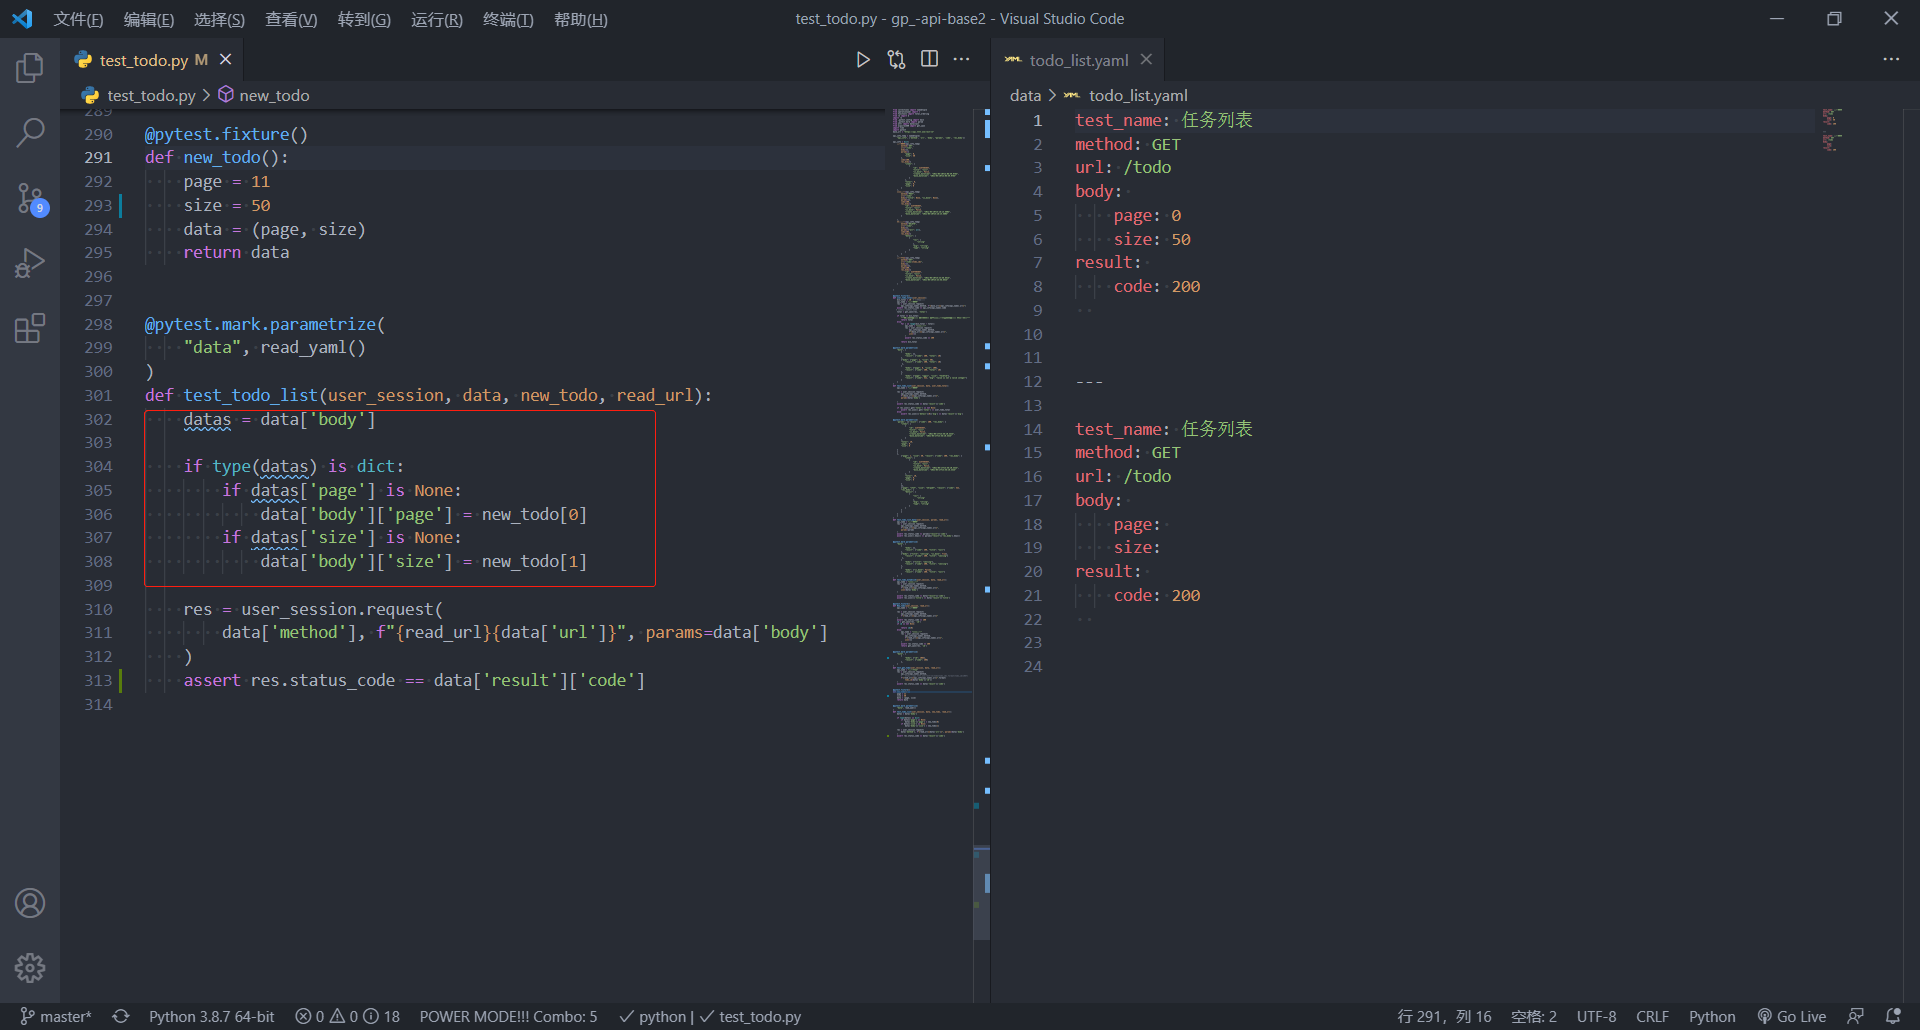Toggle Go Live server in status bar
Screen dimensions: 1920x1030
pyautogui.click(x=1791, y=1016)
